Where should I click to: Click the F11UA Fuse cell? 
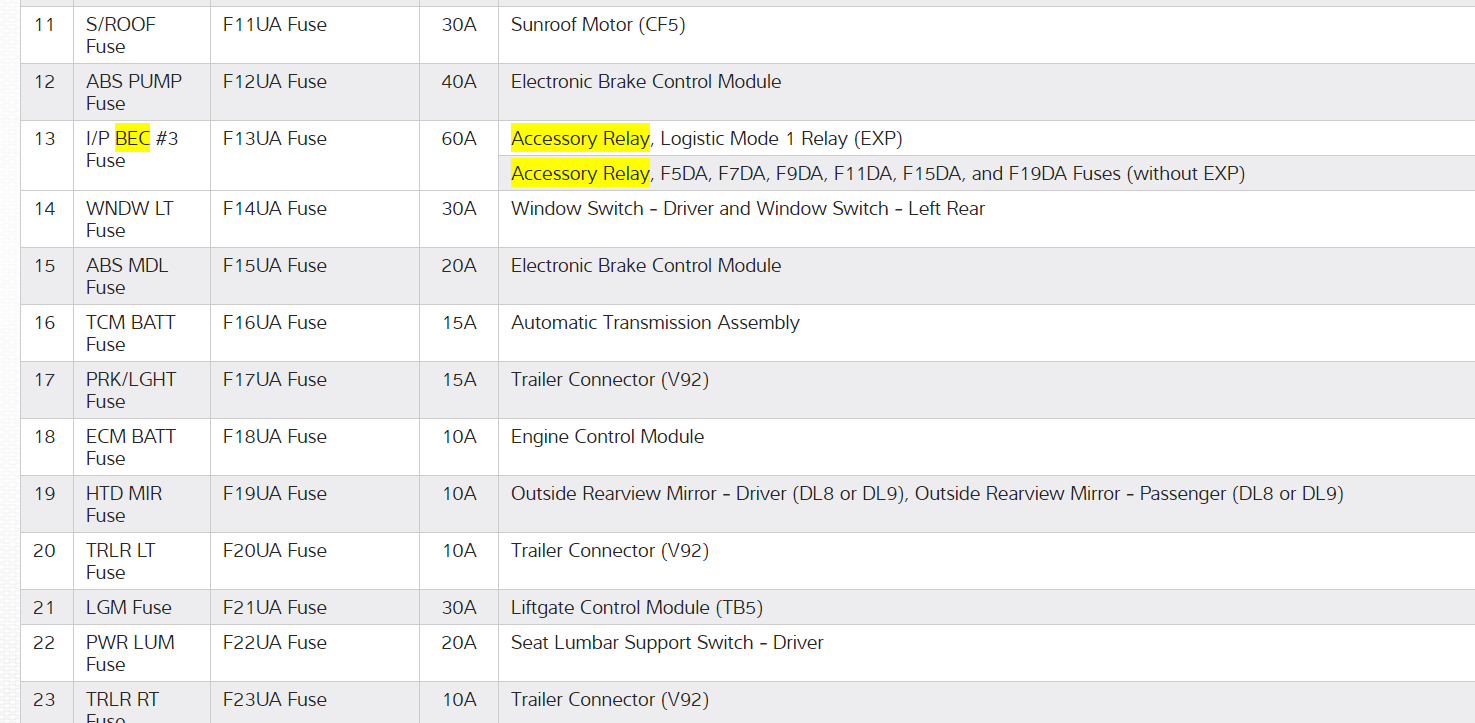[x=274, y=25]
